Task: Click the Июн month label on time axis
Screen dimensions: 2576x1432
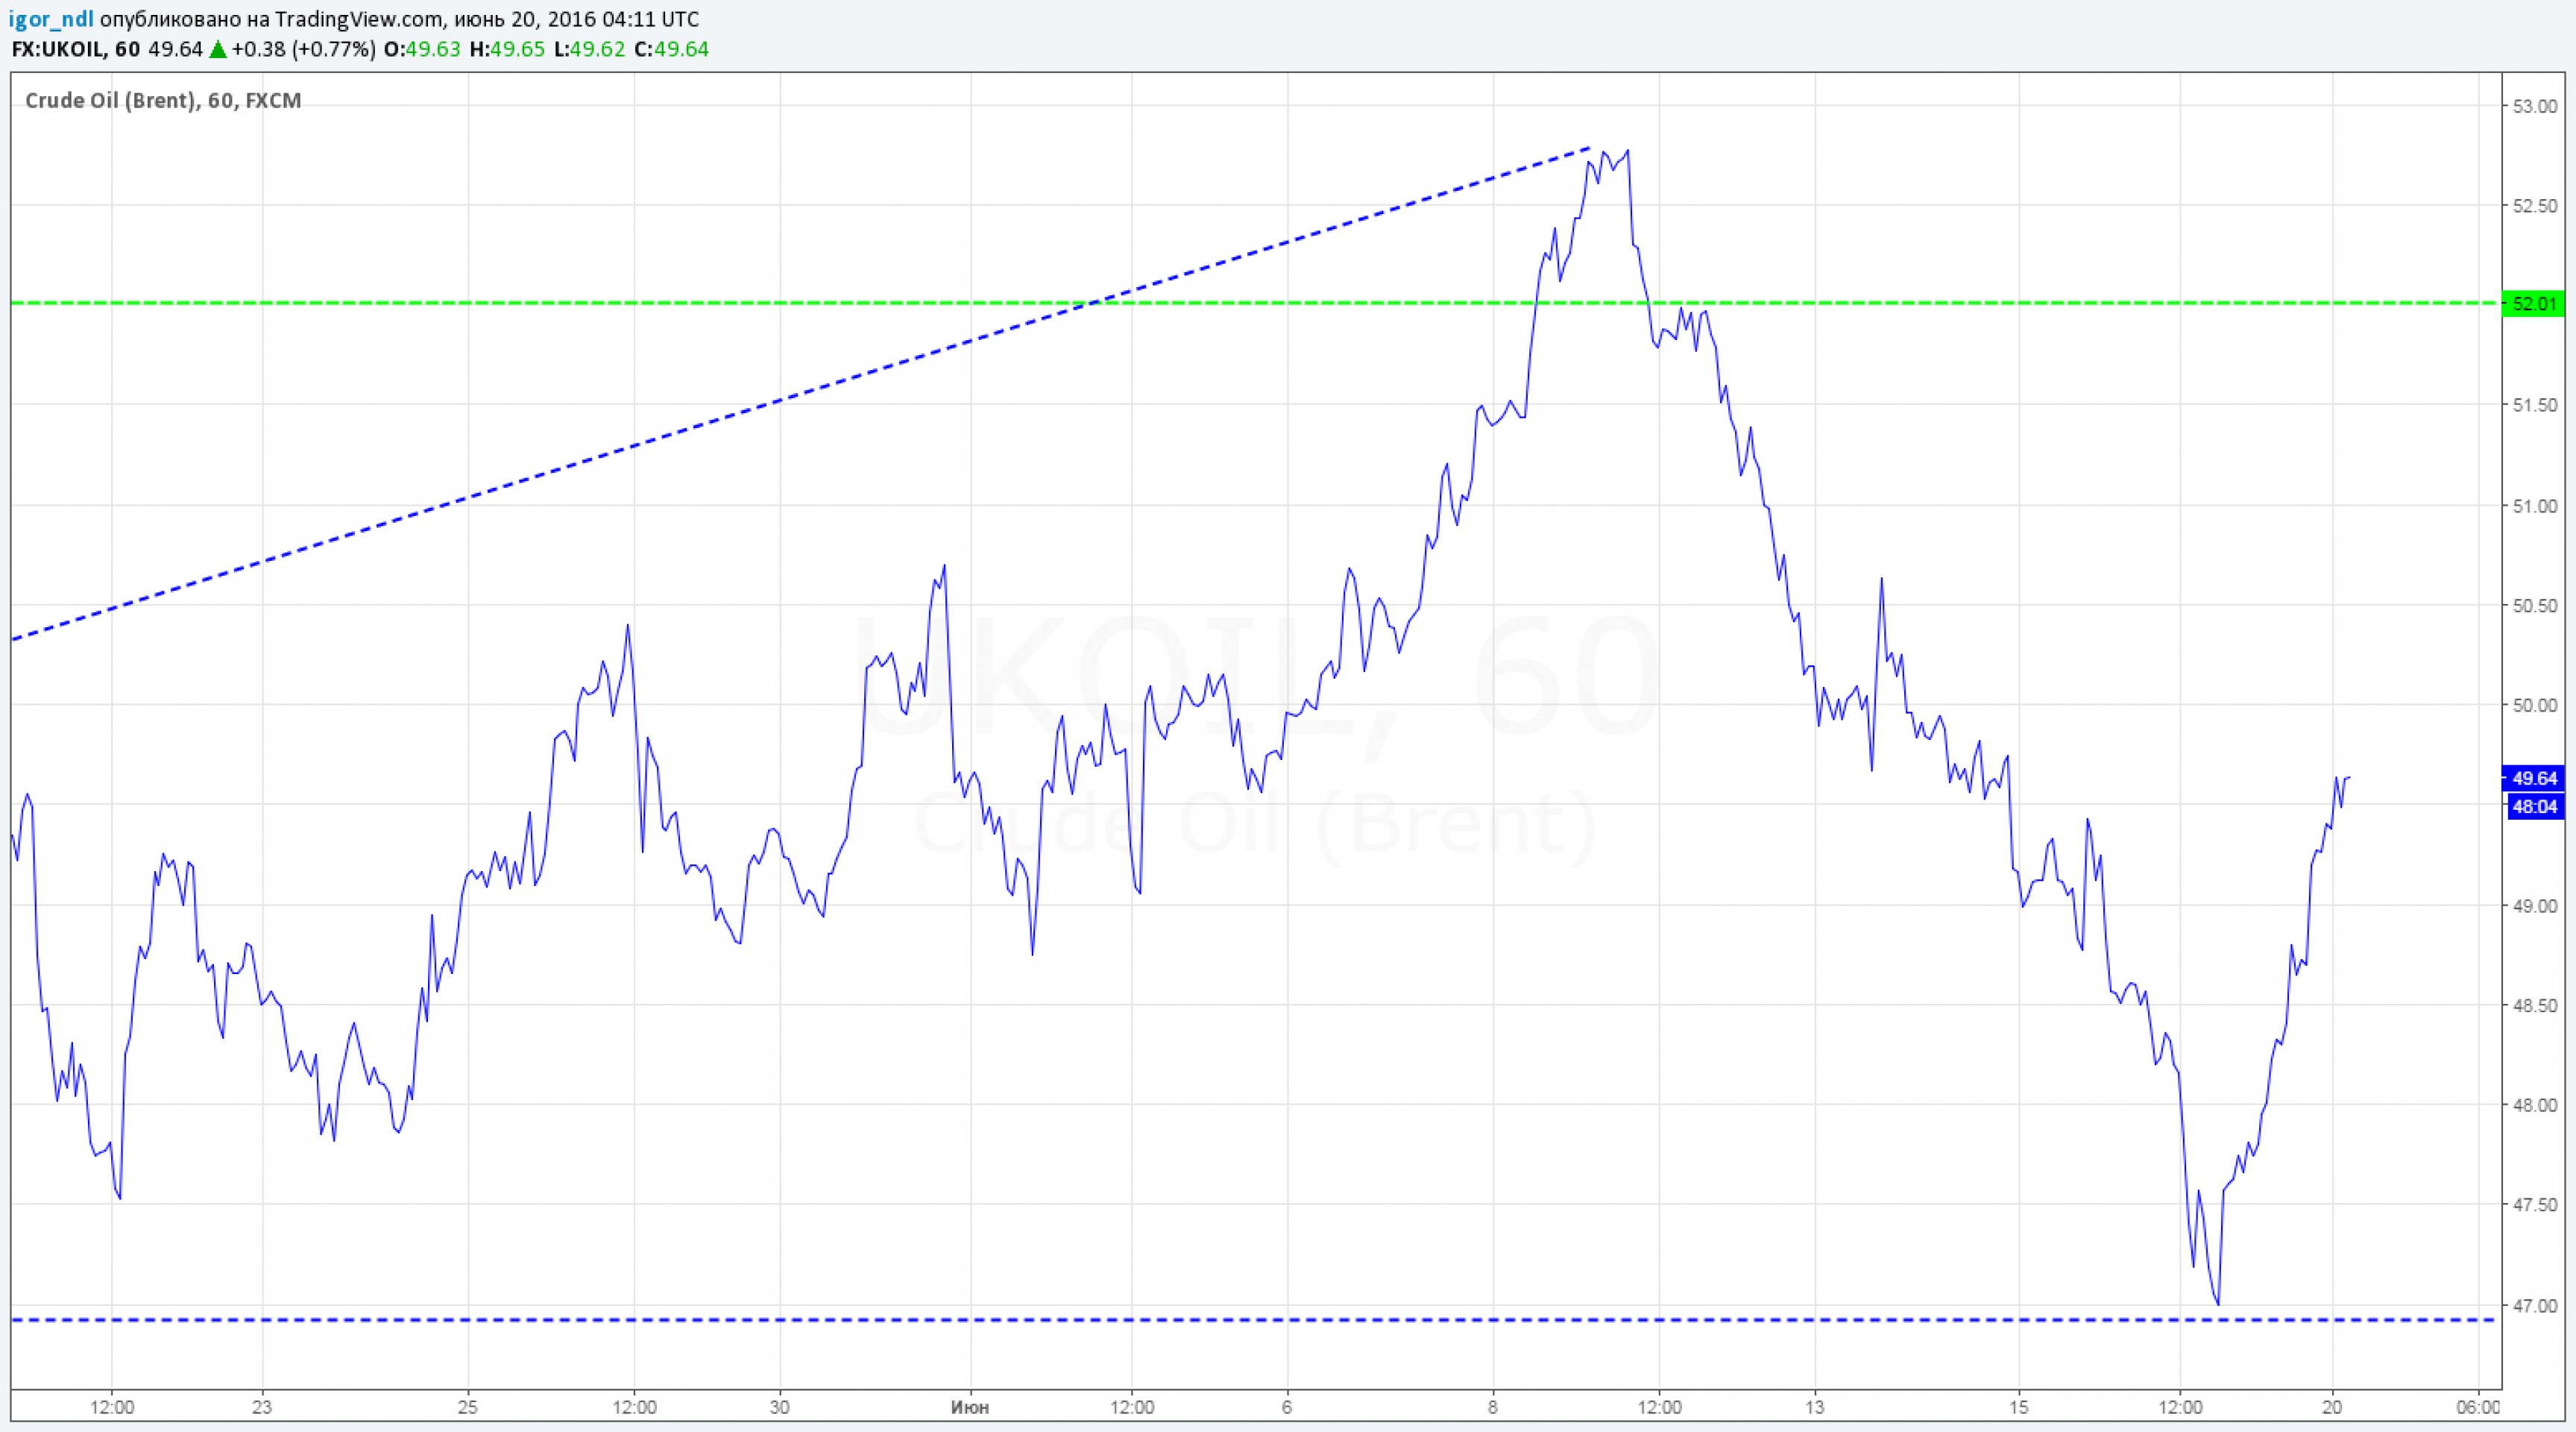Action: [x=969, y=1408]
